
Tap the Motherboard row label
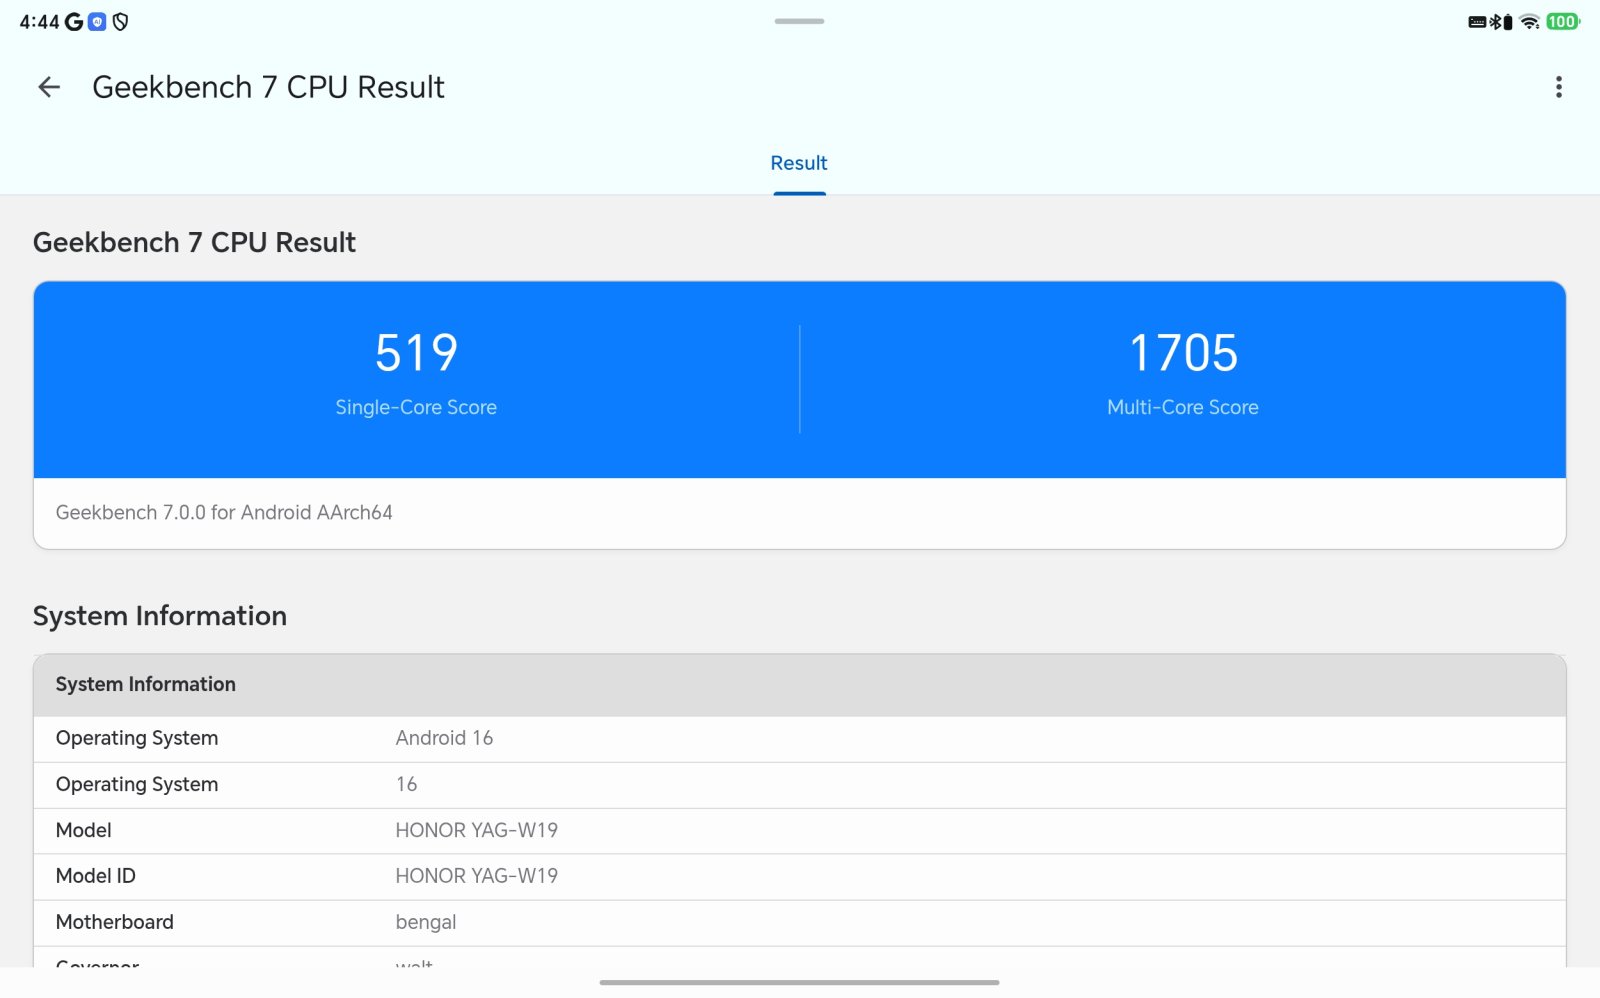coord(115,922)
